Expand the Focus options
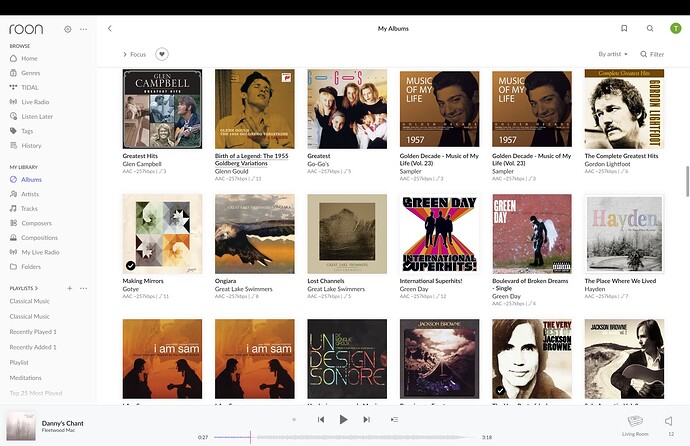 (135, 54)
